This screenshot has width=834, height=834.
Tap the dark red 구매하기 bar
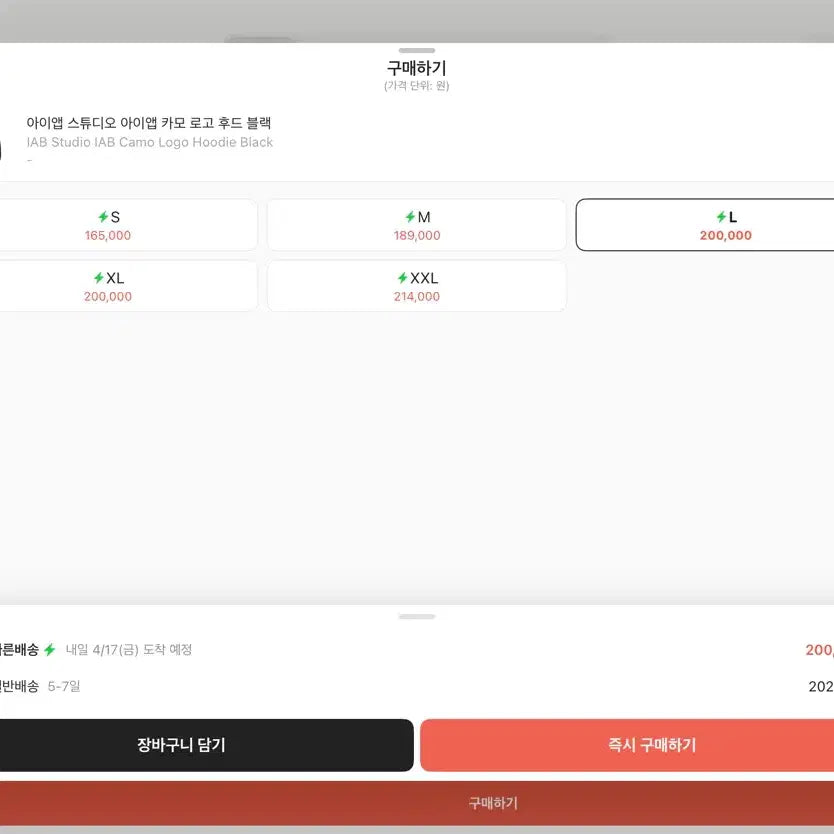point(417,803)
